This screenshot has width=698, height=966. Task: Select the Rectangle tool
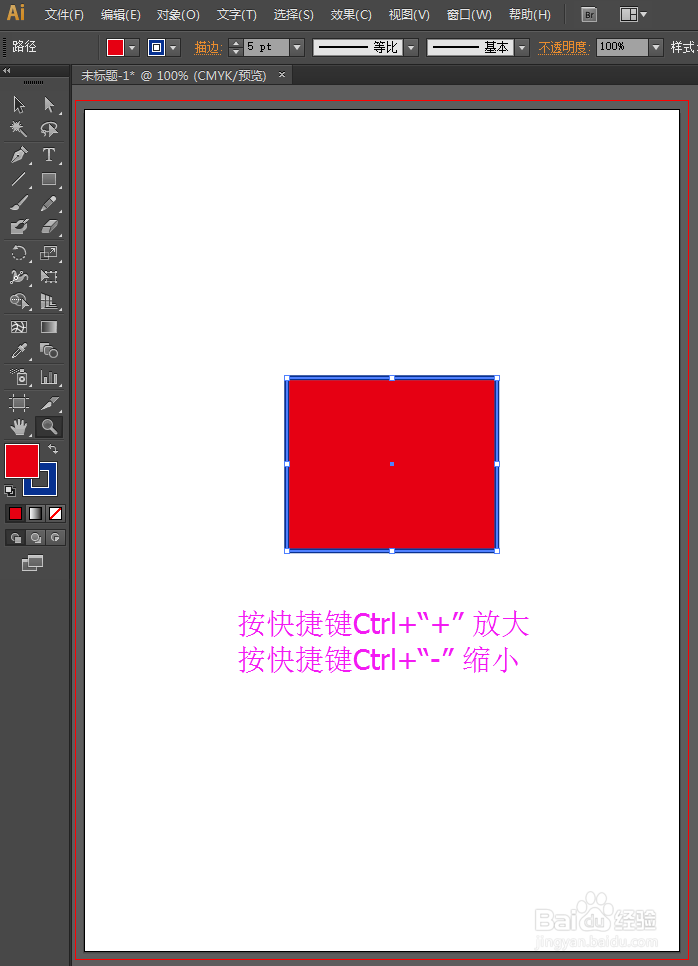pyautogui.click(x=49, y=179)
